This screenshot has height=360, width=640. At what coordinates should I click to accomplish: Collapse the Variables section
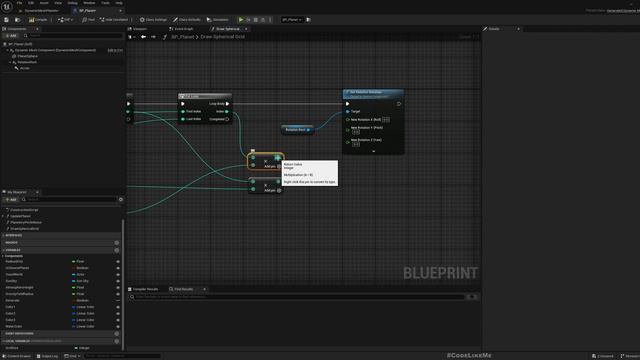(x=4, y=250)
